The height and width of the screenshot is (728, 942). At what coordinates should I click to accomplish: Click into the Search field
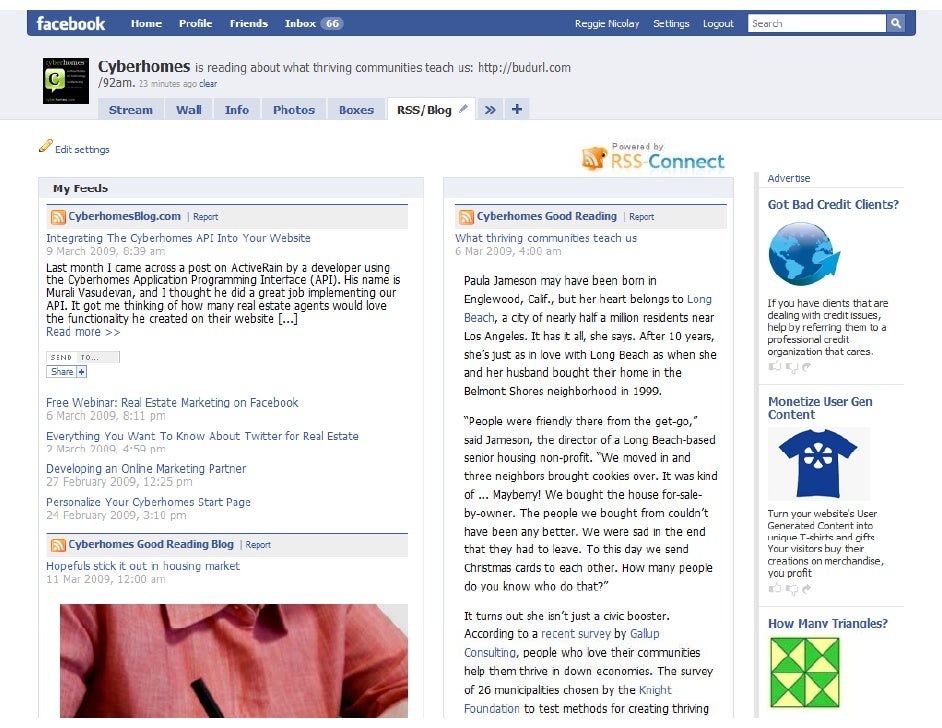817,23
